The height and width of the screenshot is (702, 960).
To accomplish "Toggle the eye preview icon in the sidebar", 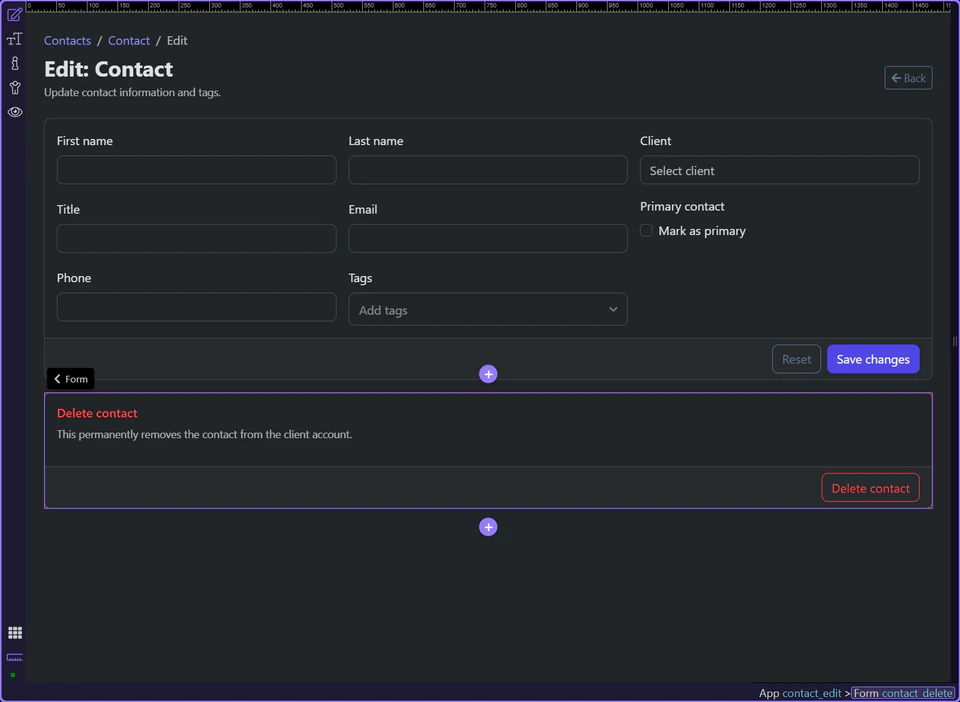I will pyautogui.click(x=14, y=112).
